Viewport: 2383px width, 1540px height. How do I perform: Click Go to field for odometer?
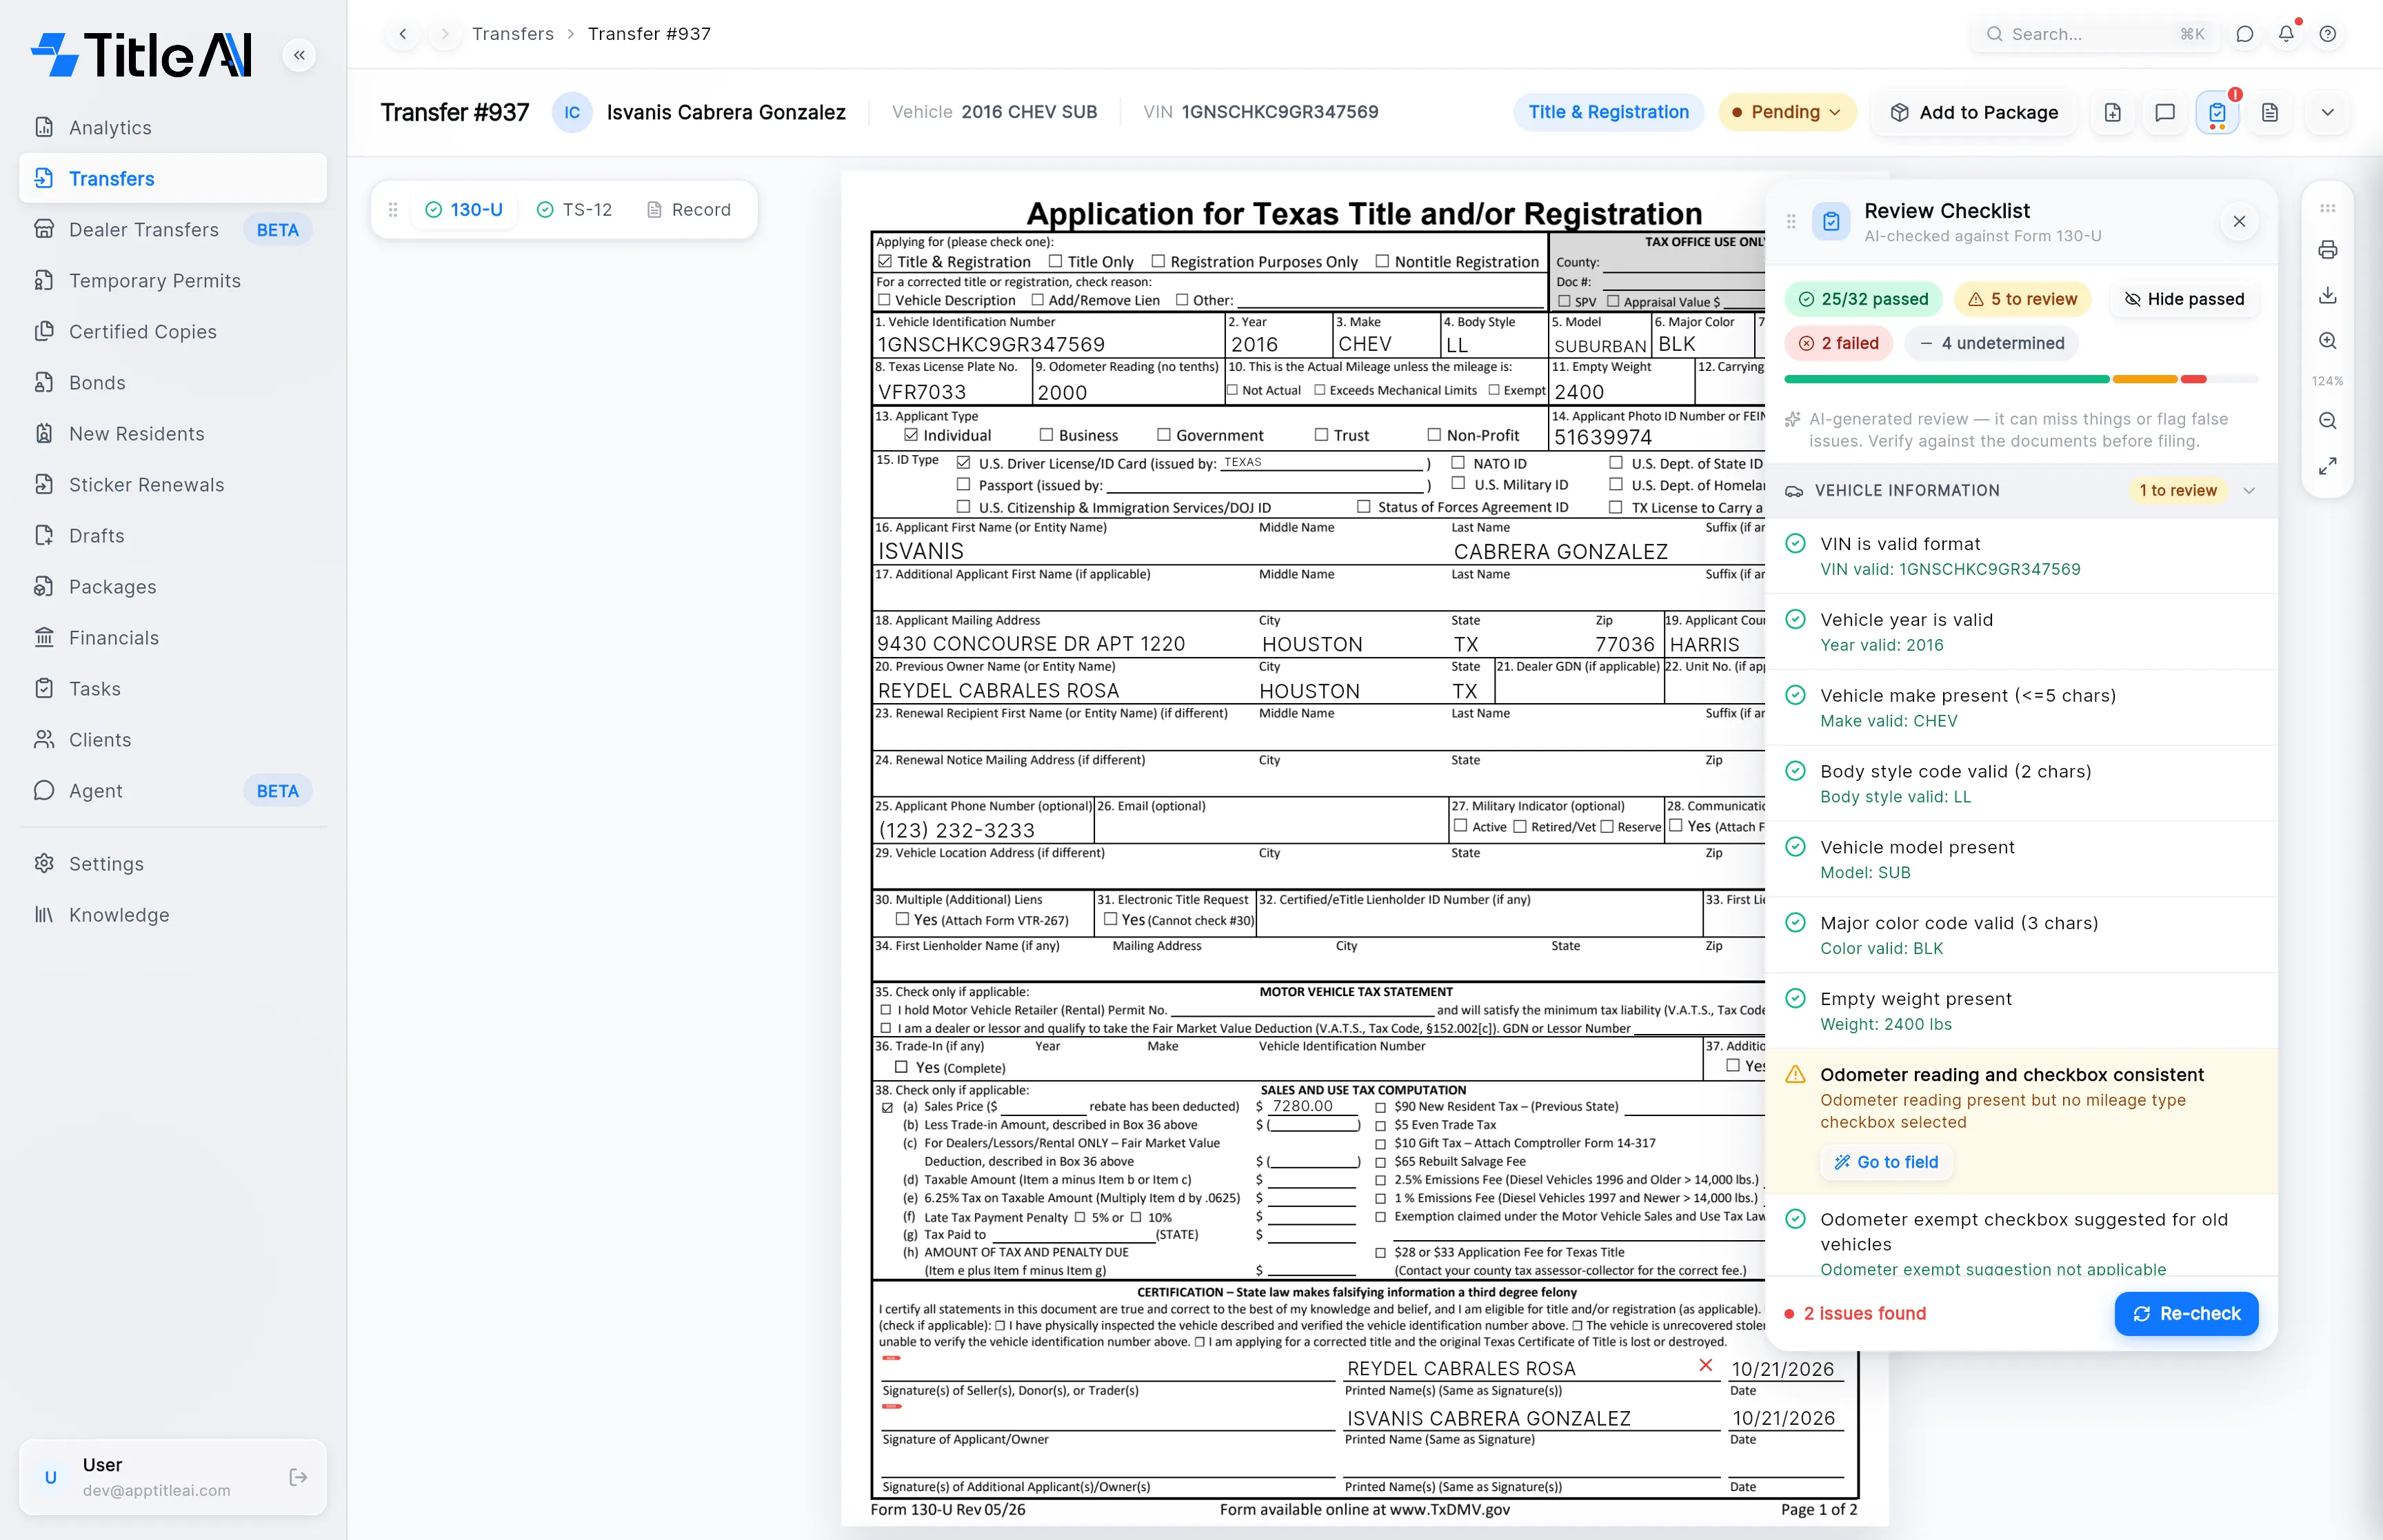click(x=1886, y=1162)
